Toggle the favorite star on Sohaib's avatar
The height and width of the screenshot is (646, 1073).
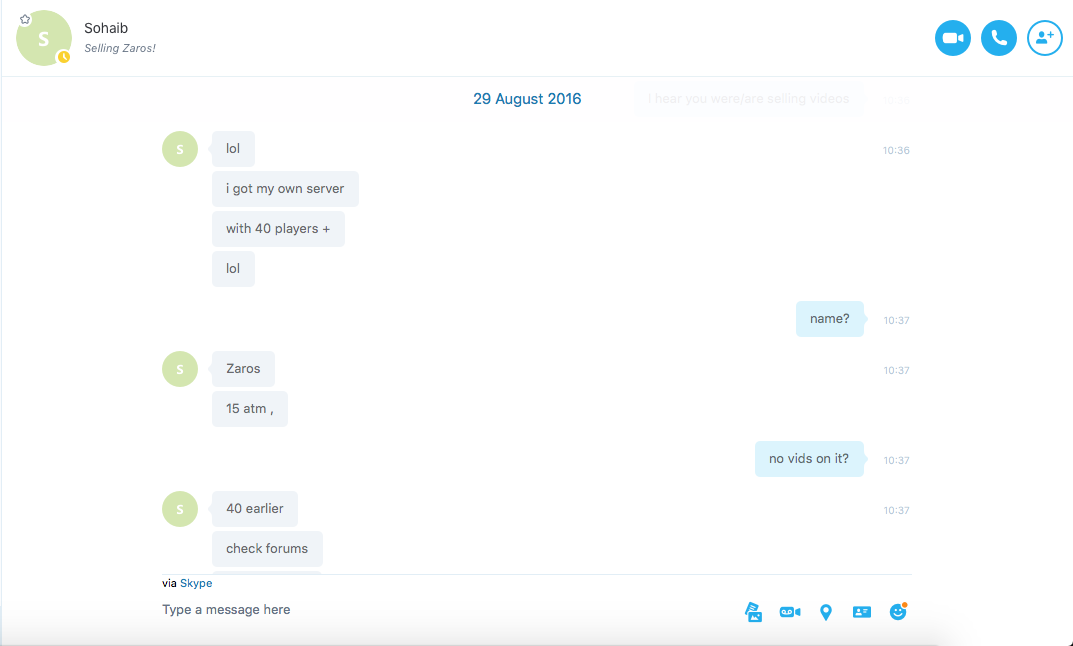point(25,19)
